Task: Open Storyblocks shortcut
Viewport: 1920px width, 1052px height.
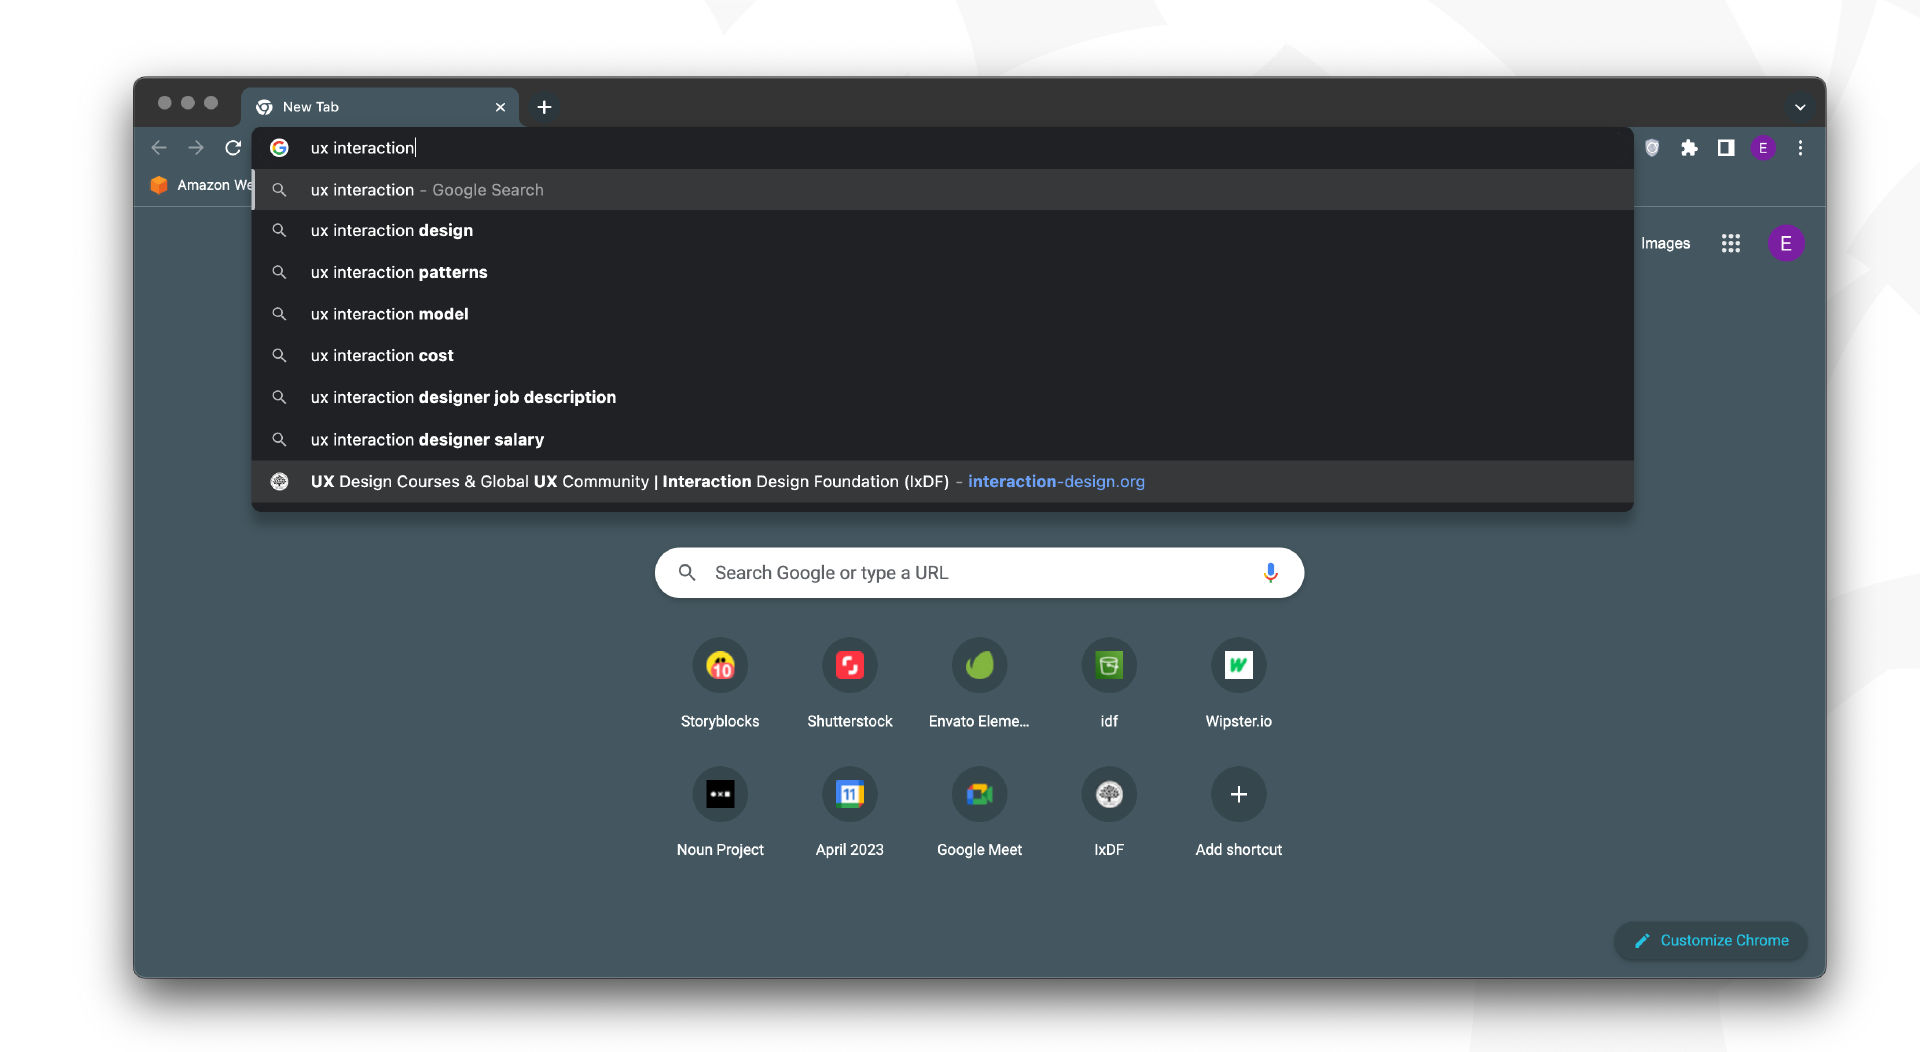Action: tap(720, 684)
